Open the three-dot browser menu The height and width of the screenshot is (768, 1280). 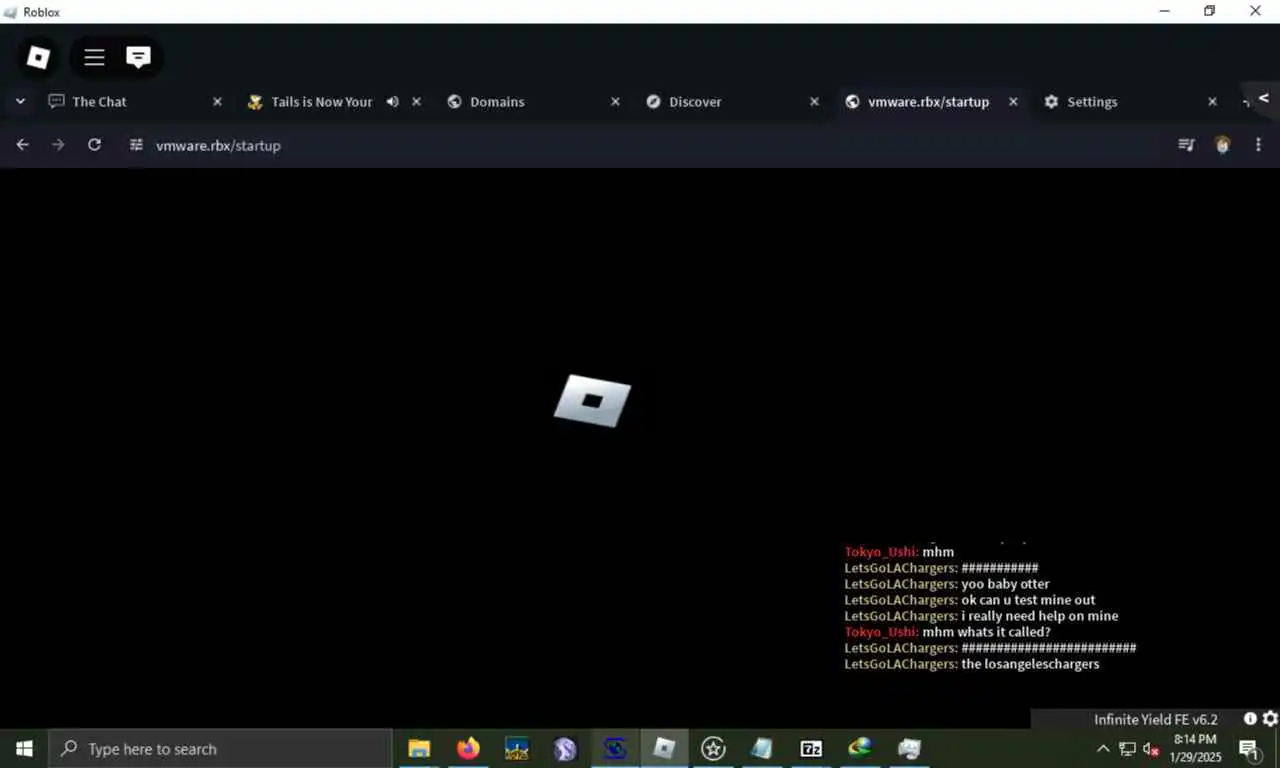[1258, 145]
